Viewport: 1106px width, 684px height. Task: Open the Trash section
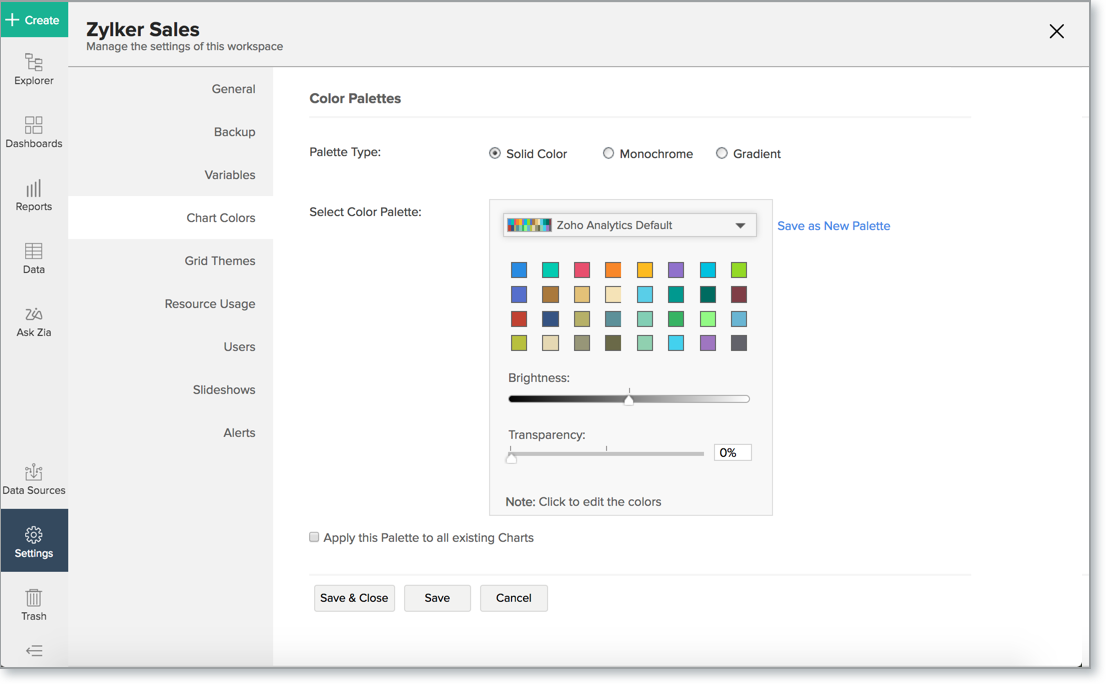34,602
